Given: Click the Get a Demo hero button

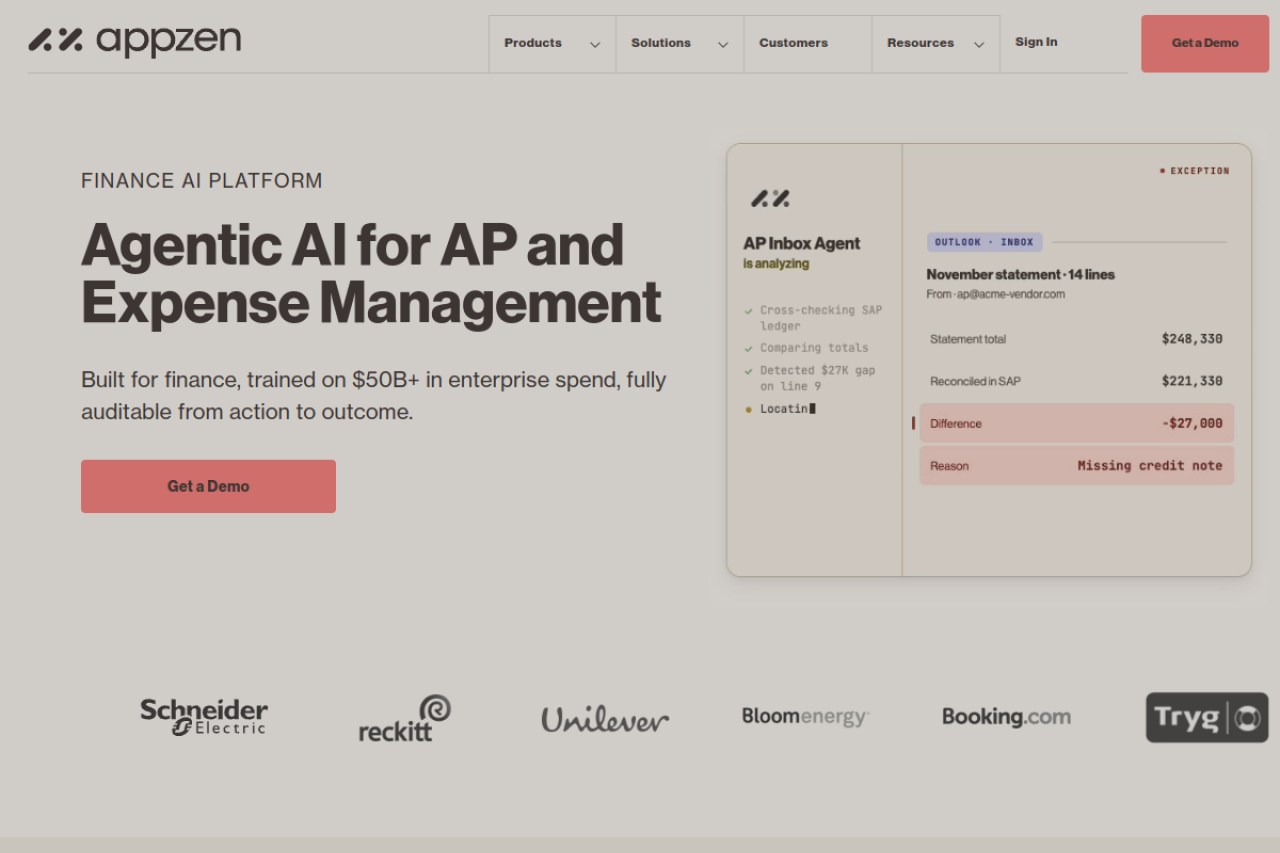Looking at the screenshot, I should click(x=208, y=486).
